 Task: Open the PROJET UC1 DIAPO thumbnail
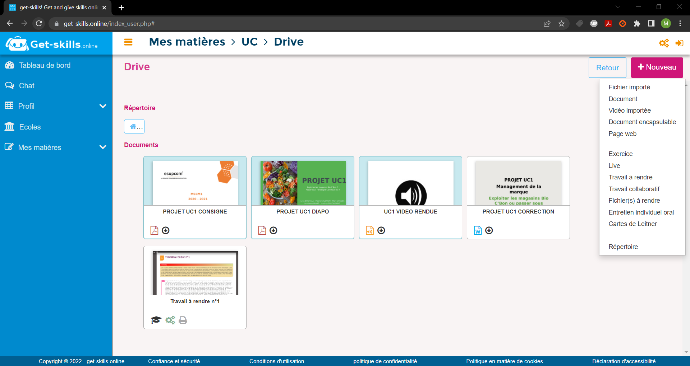303,183
